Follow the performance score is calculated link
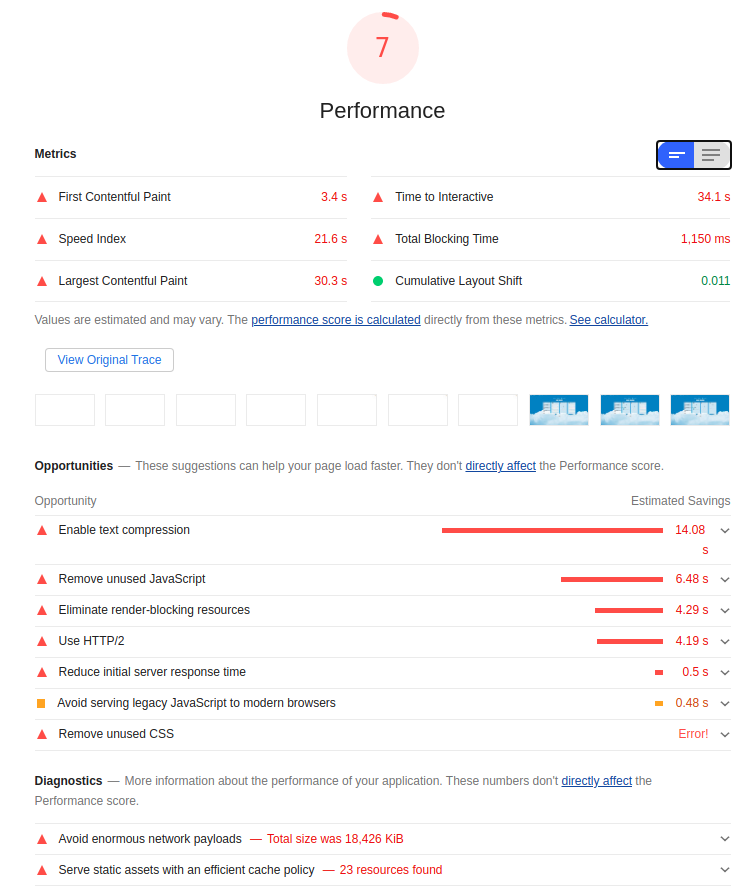The image size is (743, 890). tap(335, 319)
